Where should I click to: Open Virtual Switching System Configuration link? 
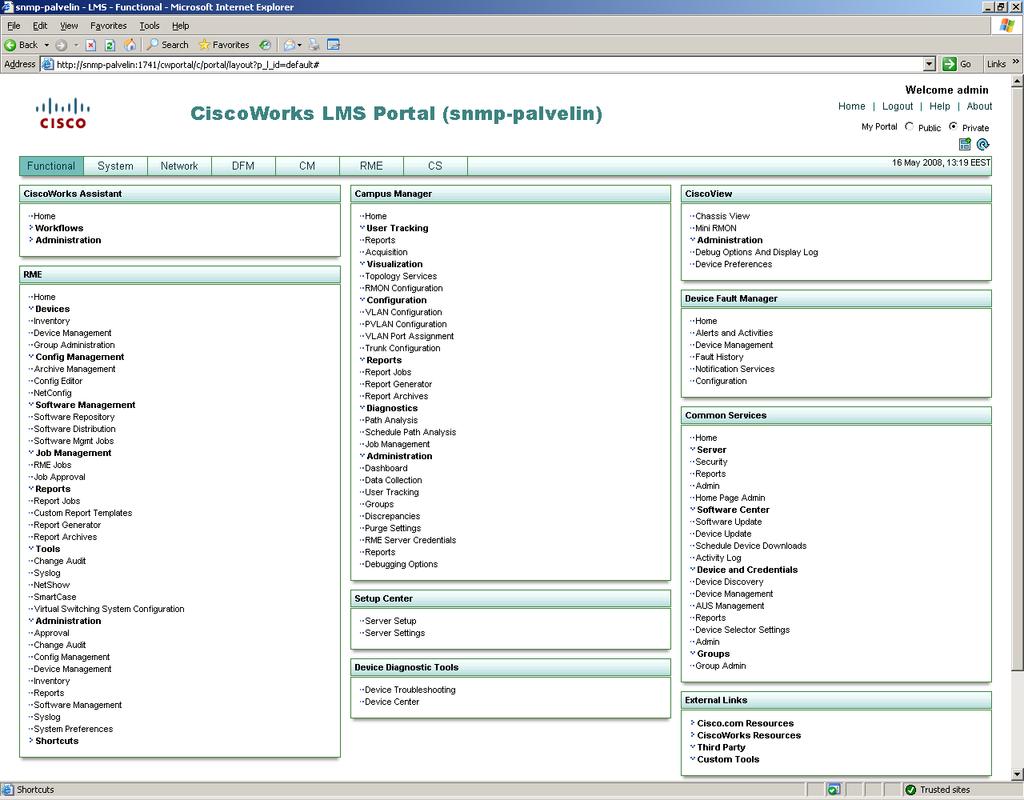tap(109, 609)
